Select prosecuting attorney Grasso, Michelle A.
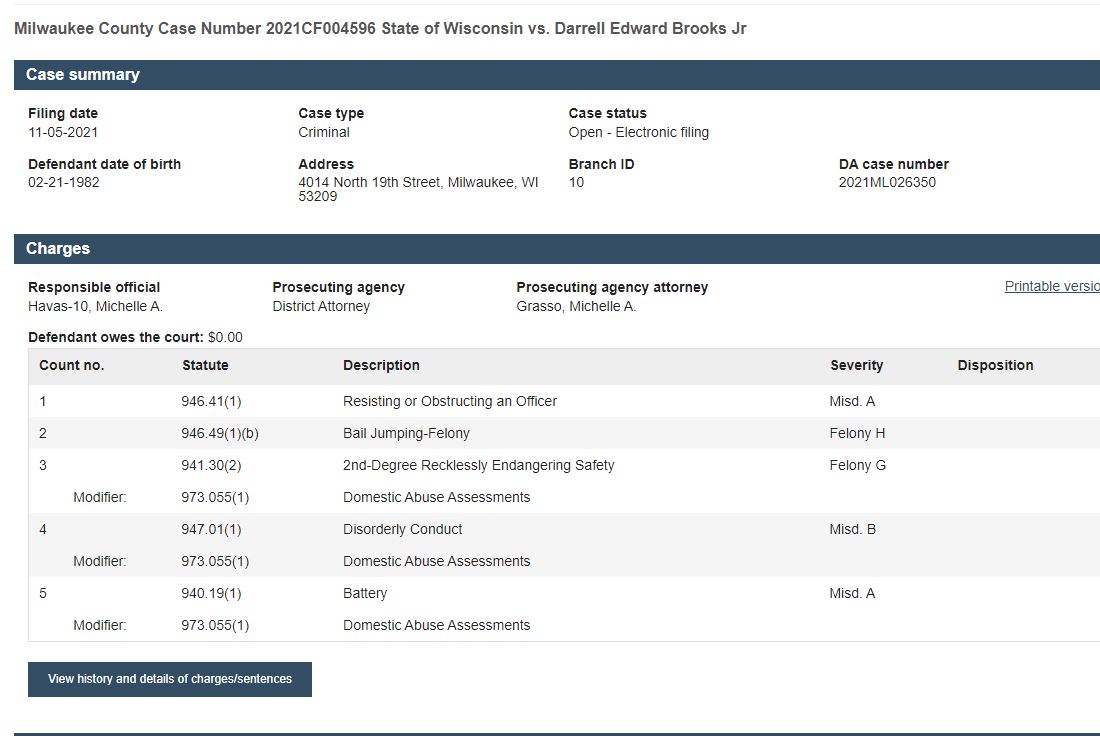The width and height of the screenshot is (1100, 736). [x=576, y=306]
